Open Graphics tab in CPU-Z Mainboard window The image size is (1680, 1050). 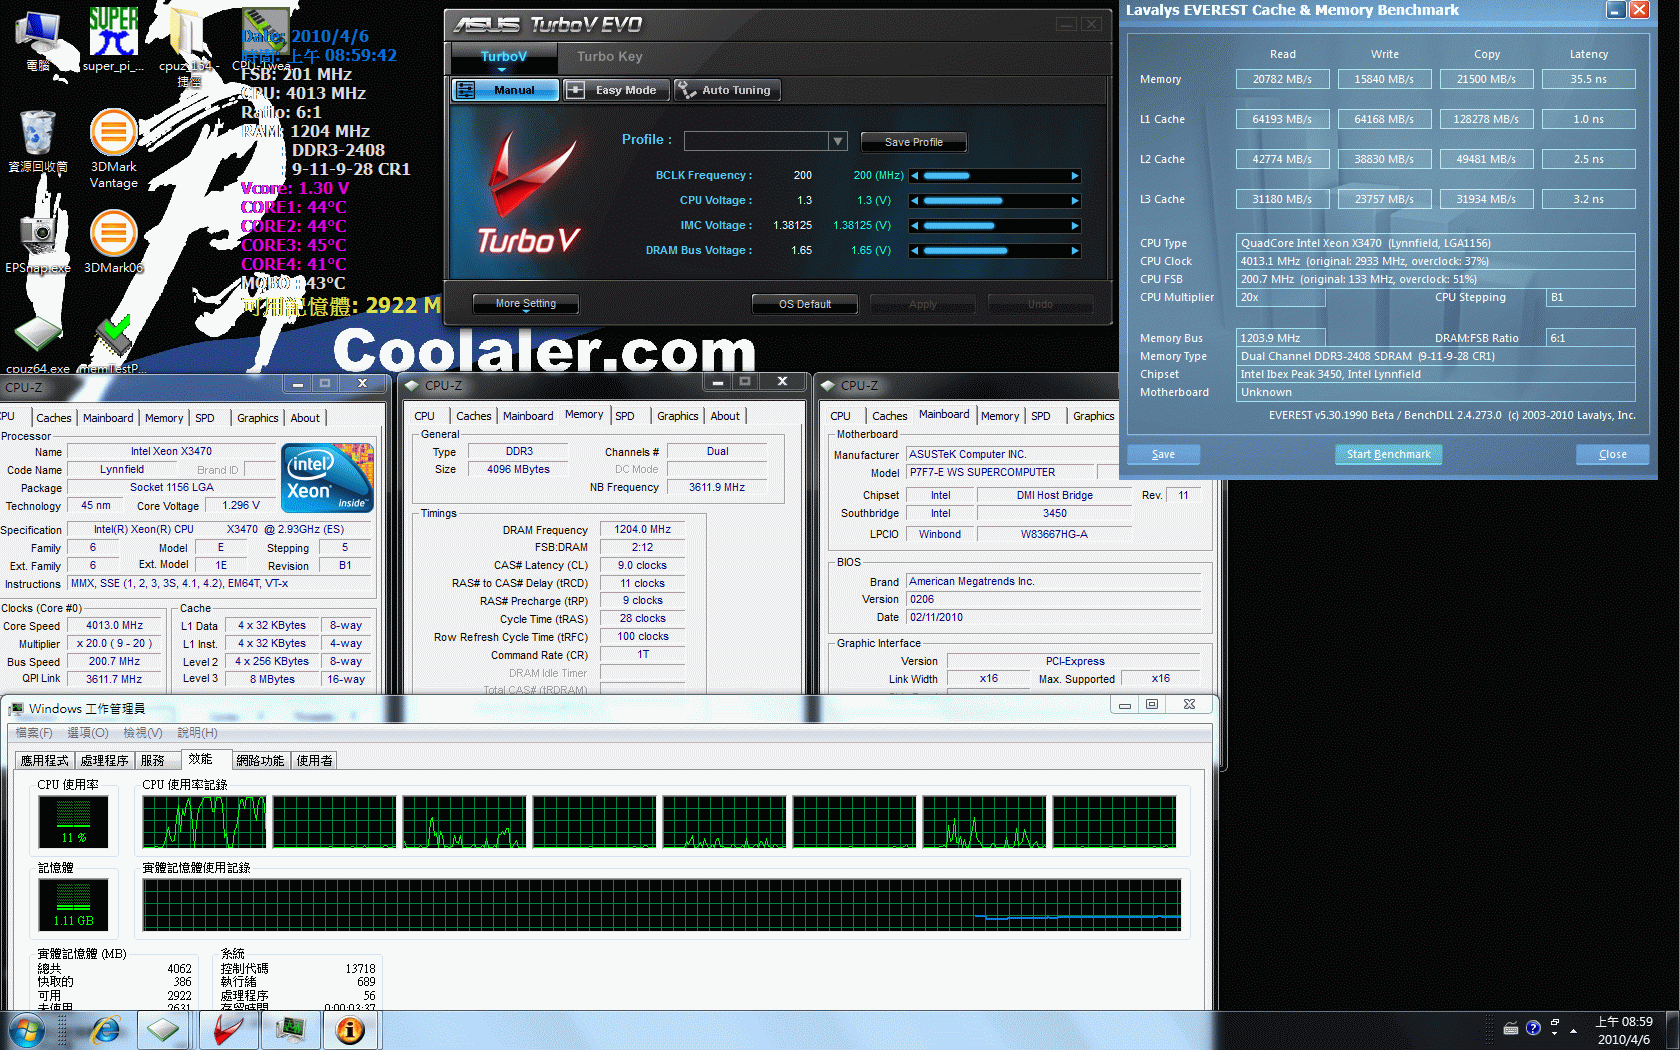1094,416
